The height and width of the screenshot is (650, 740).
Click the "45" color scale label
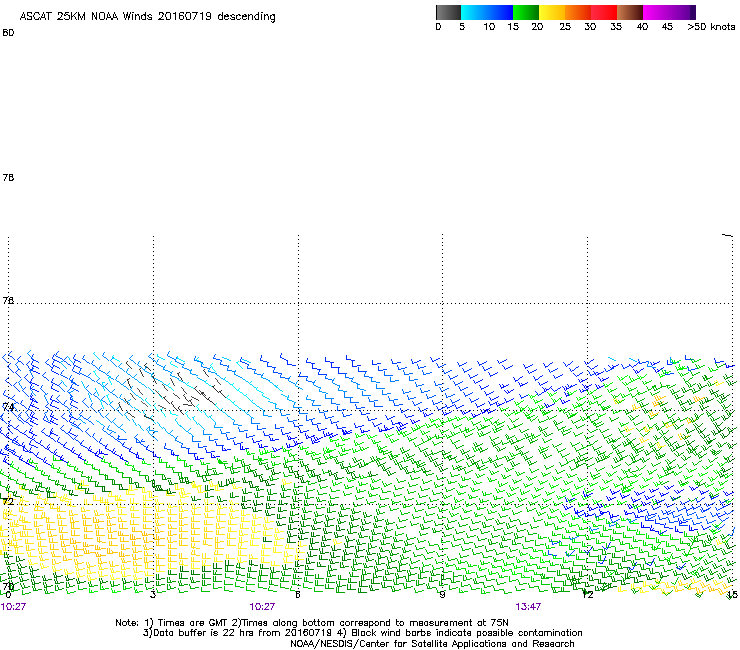pyautogui.click(x=667, y=27)
